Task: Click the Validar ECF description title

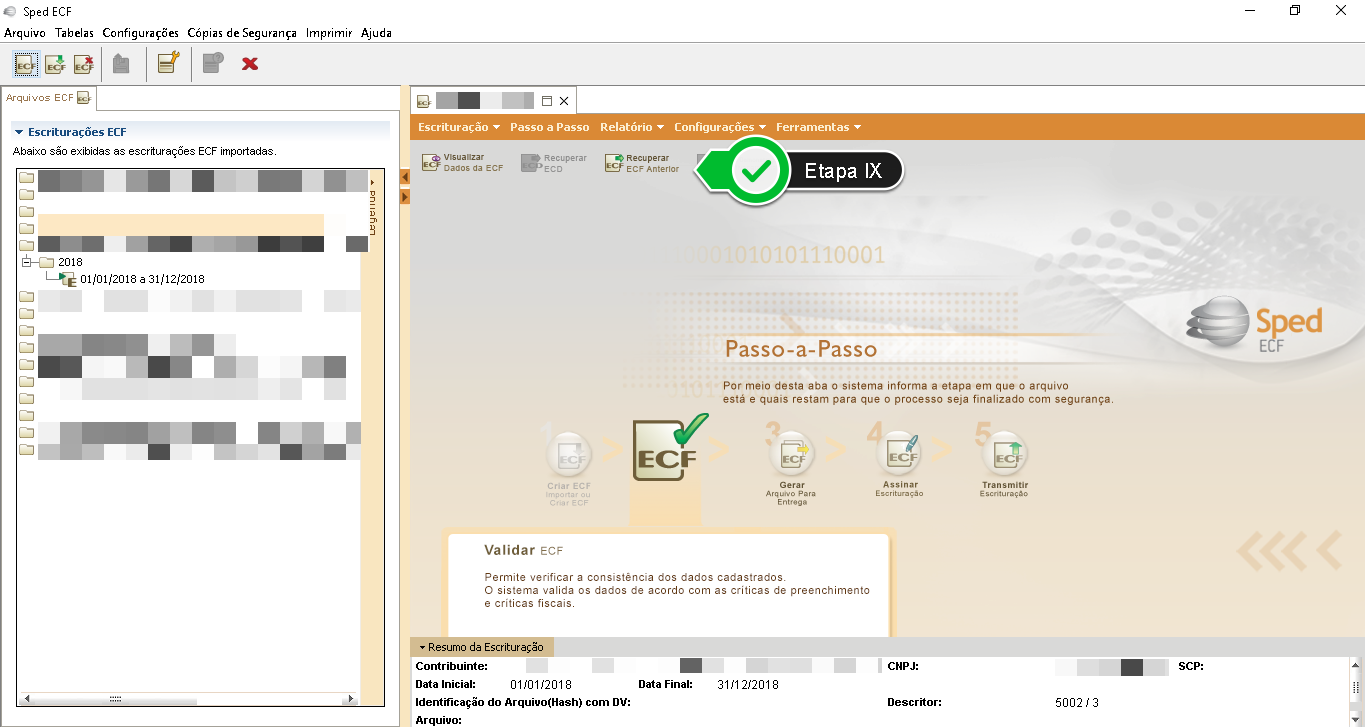Action: coord(523,550)
